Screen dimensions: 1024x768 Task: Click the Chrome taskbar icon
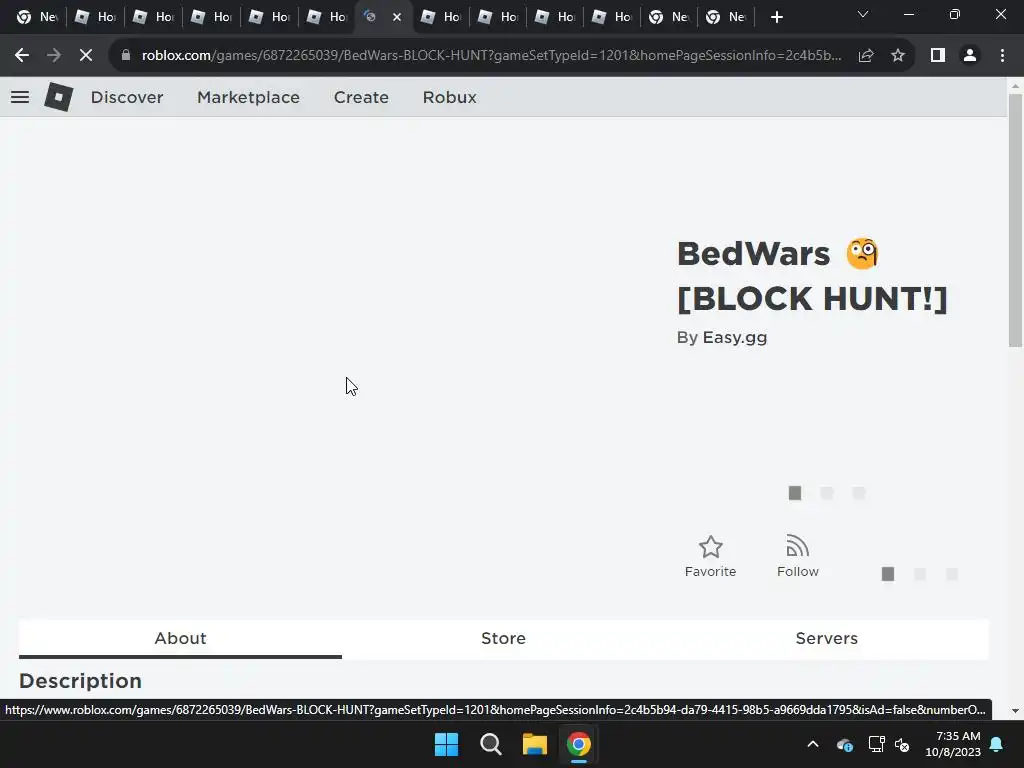(x=579, y=744)
